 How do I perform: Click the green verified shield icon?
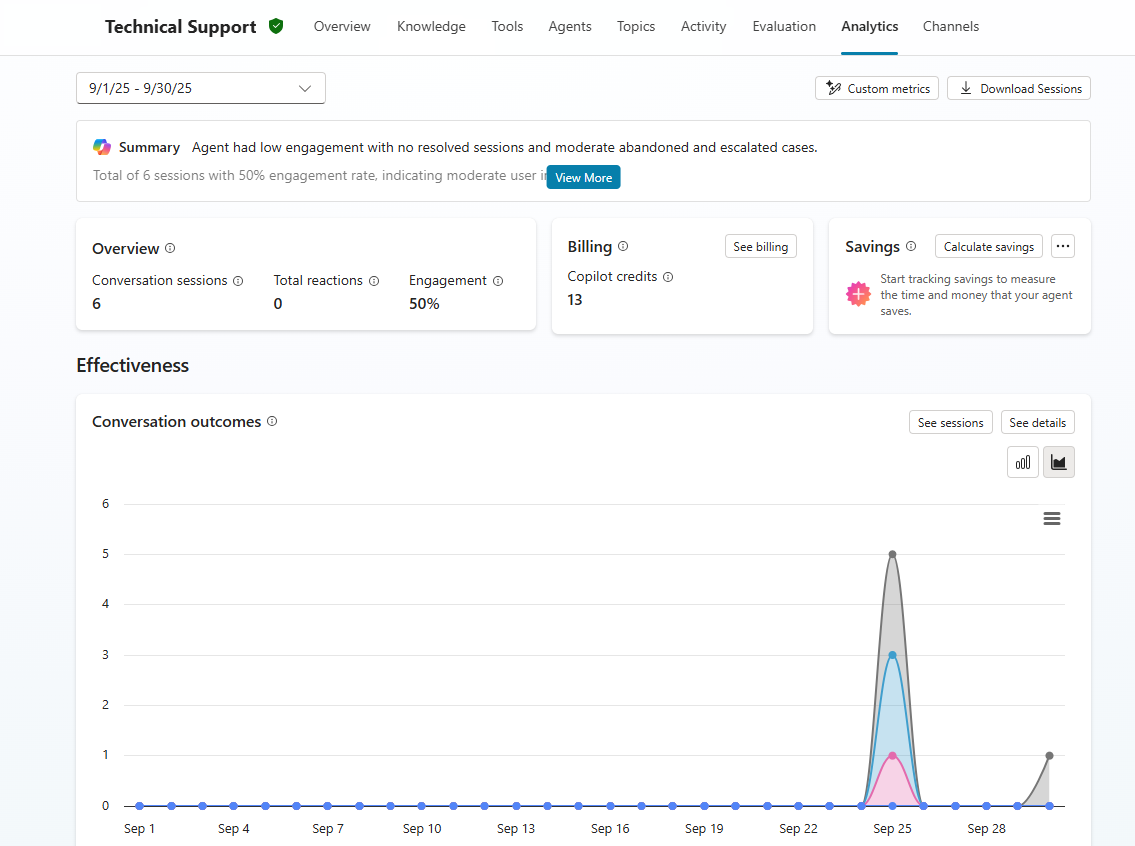point(276,27)
